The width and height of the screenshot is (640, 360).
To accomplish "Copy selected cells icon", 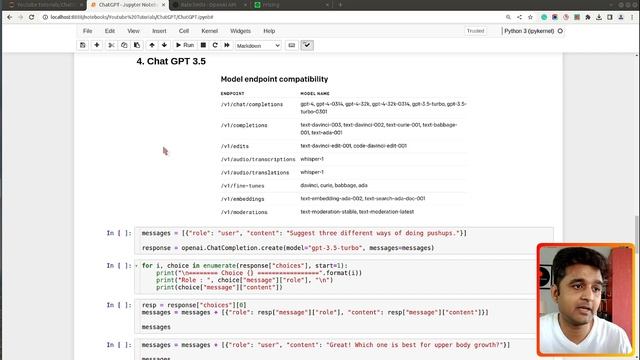I will (x=124, y=45).
